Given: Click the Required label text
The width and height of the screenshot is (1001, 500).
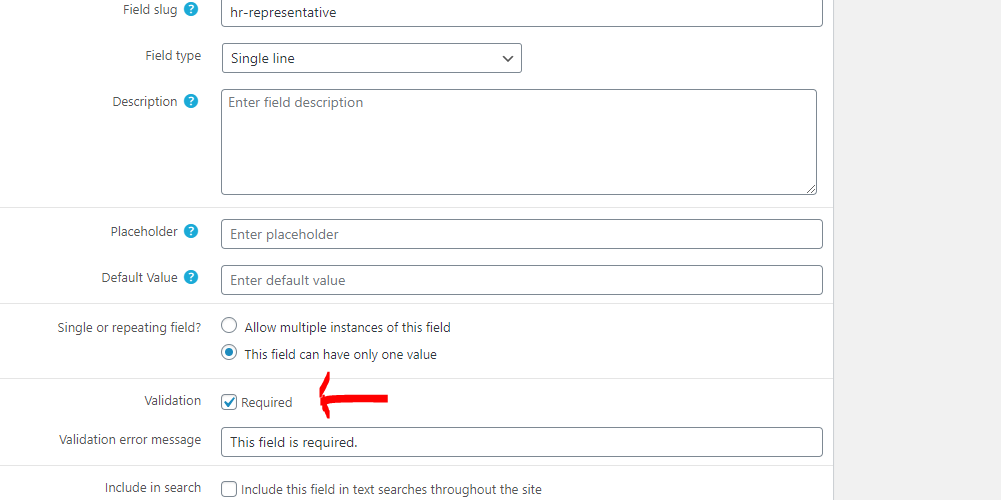Looking at the screenshot, I should point(266,403).
